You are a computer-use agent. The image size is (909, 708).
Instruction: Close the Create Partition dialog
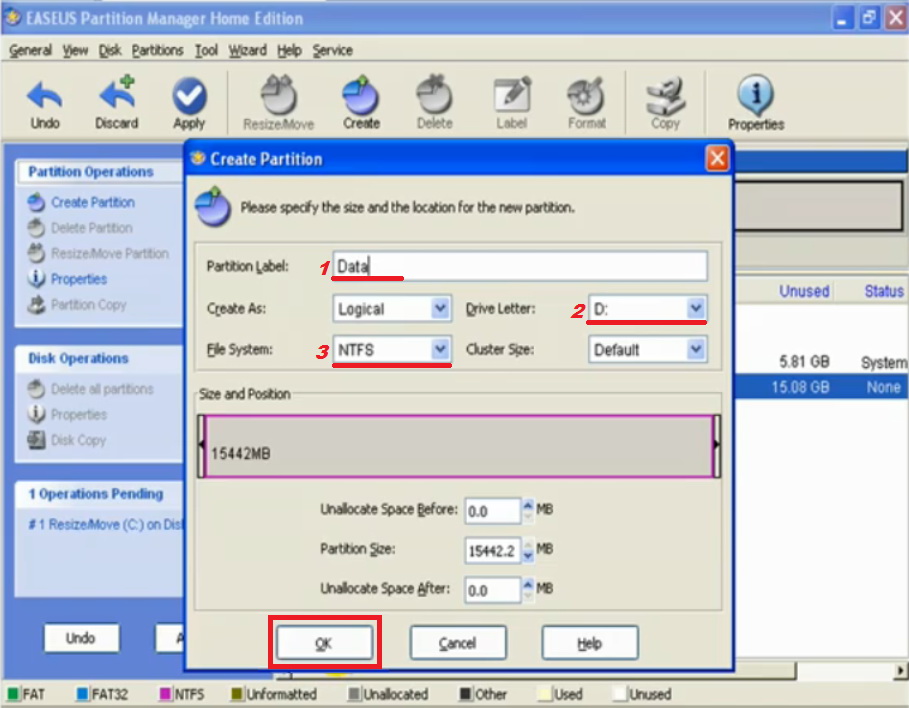coord(717,158)
